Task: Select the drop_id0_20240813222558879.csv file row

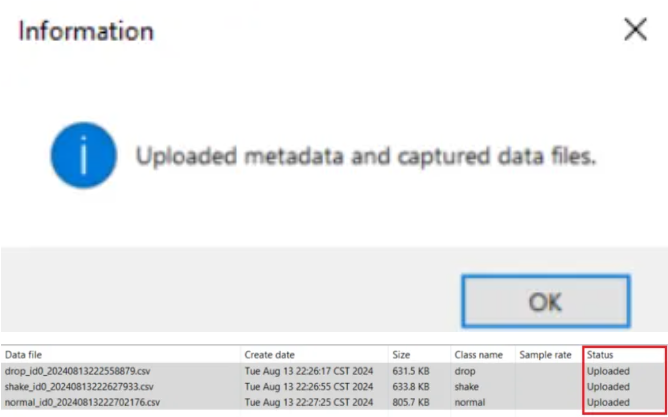Action: (x=333, y=371)
